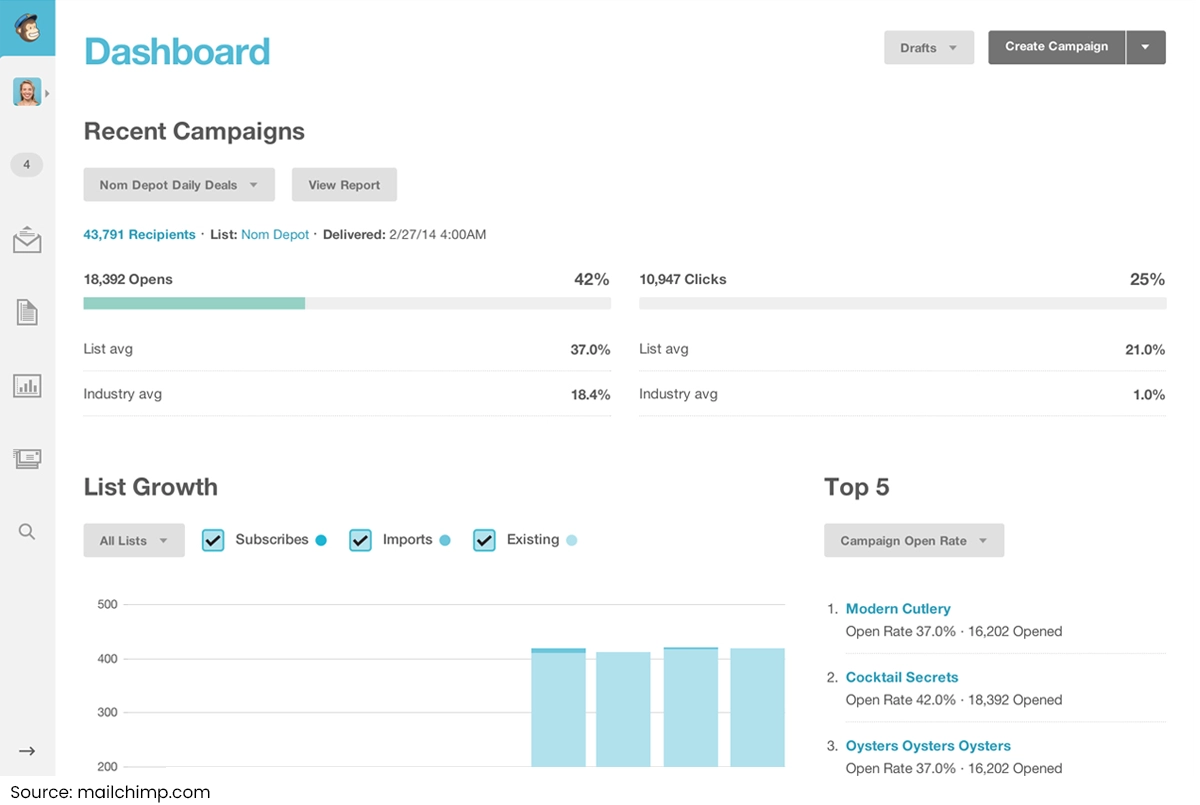Click the 500 axis label on chart

pos(107,604)
